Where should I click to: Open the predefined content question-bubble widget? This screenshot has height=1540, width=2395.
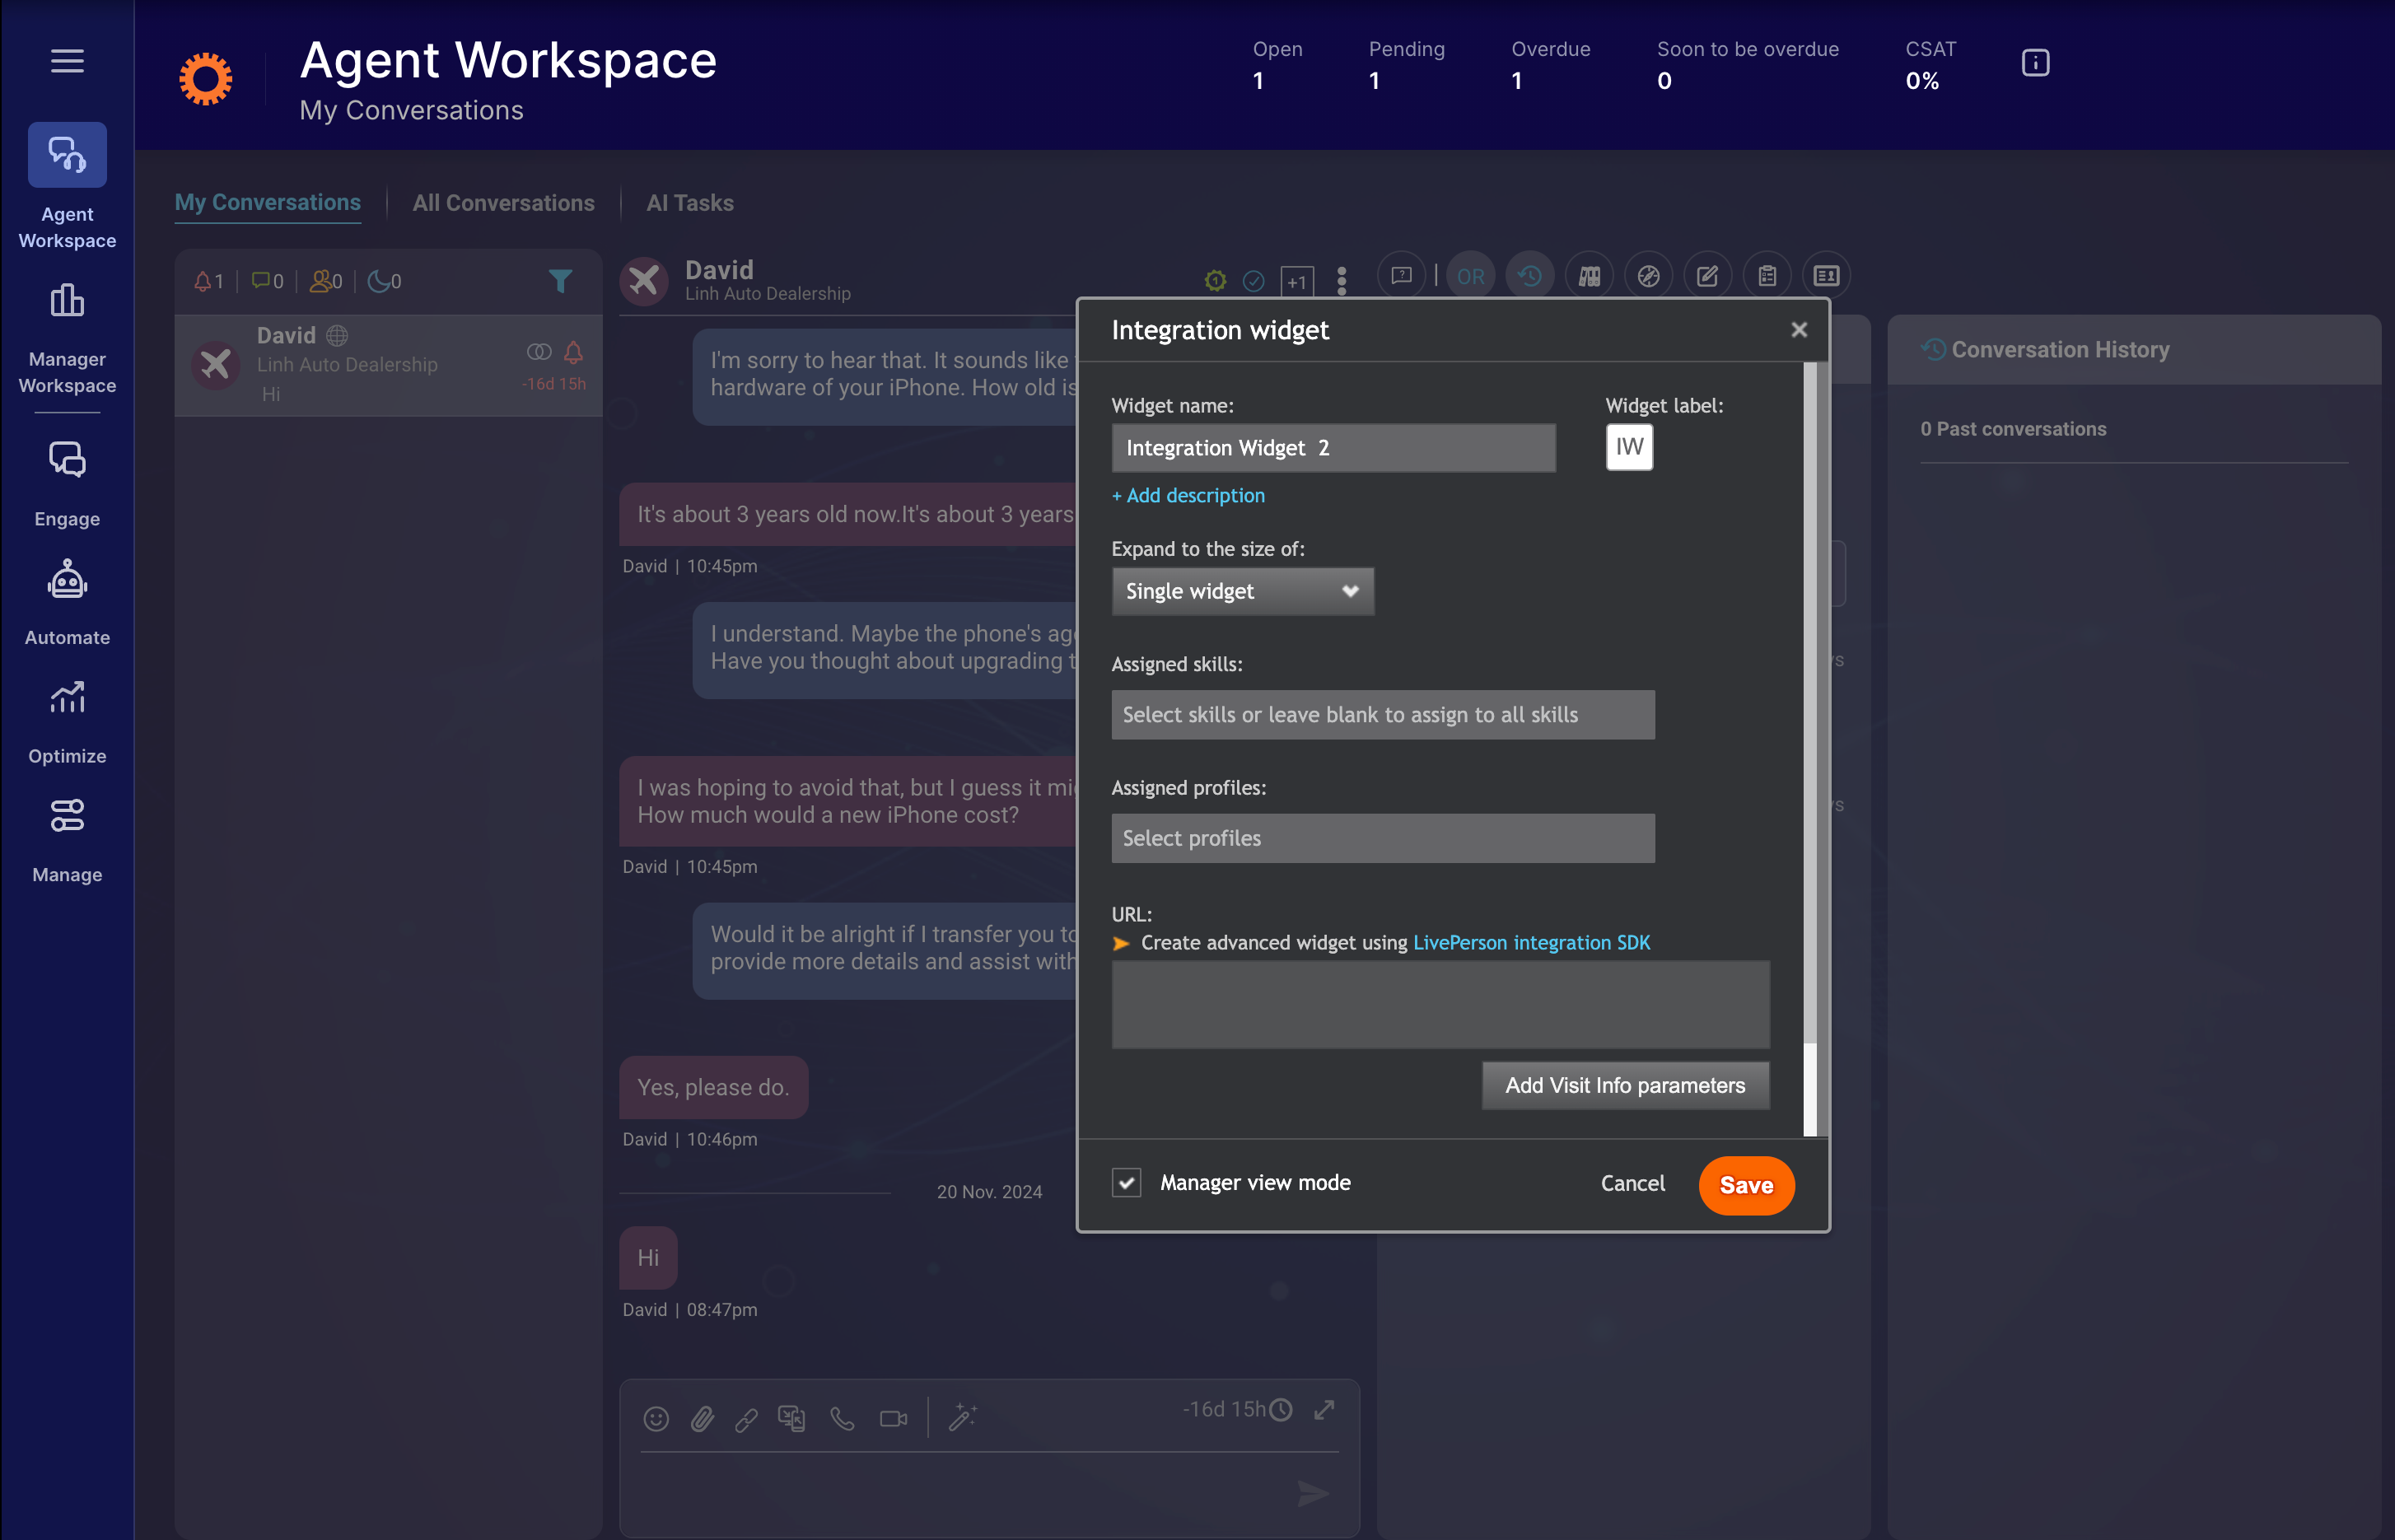tap(1401, 276)
